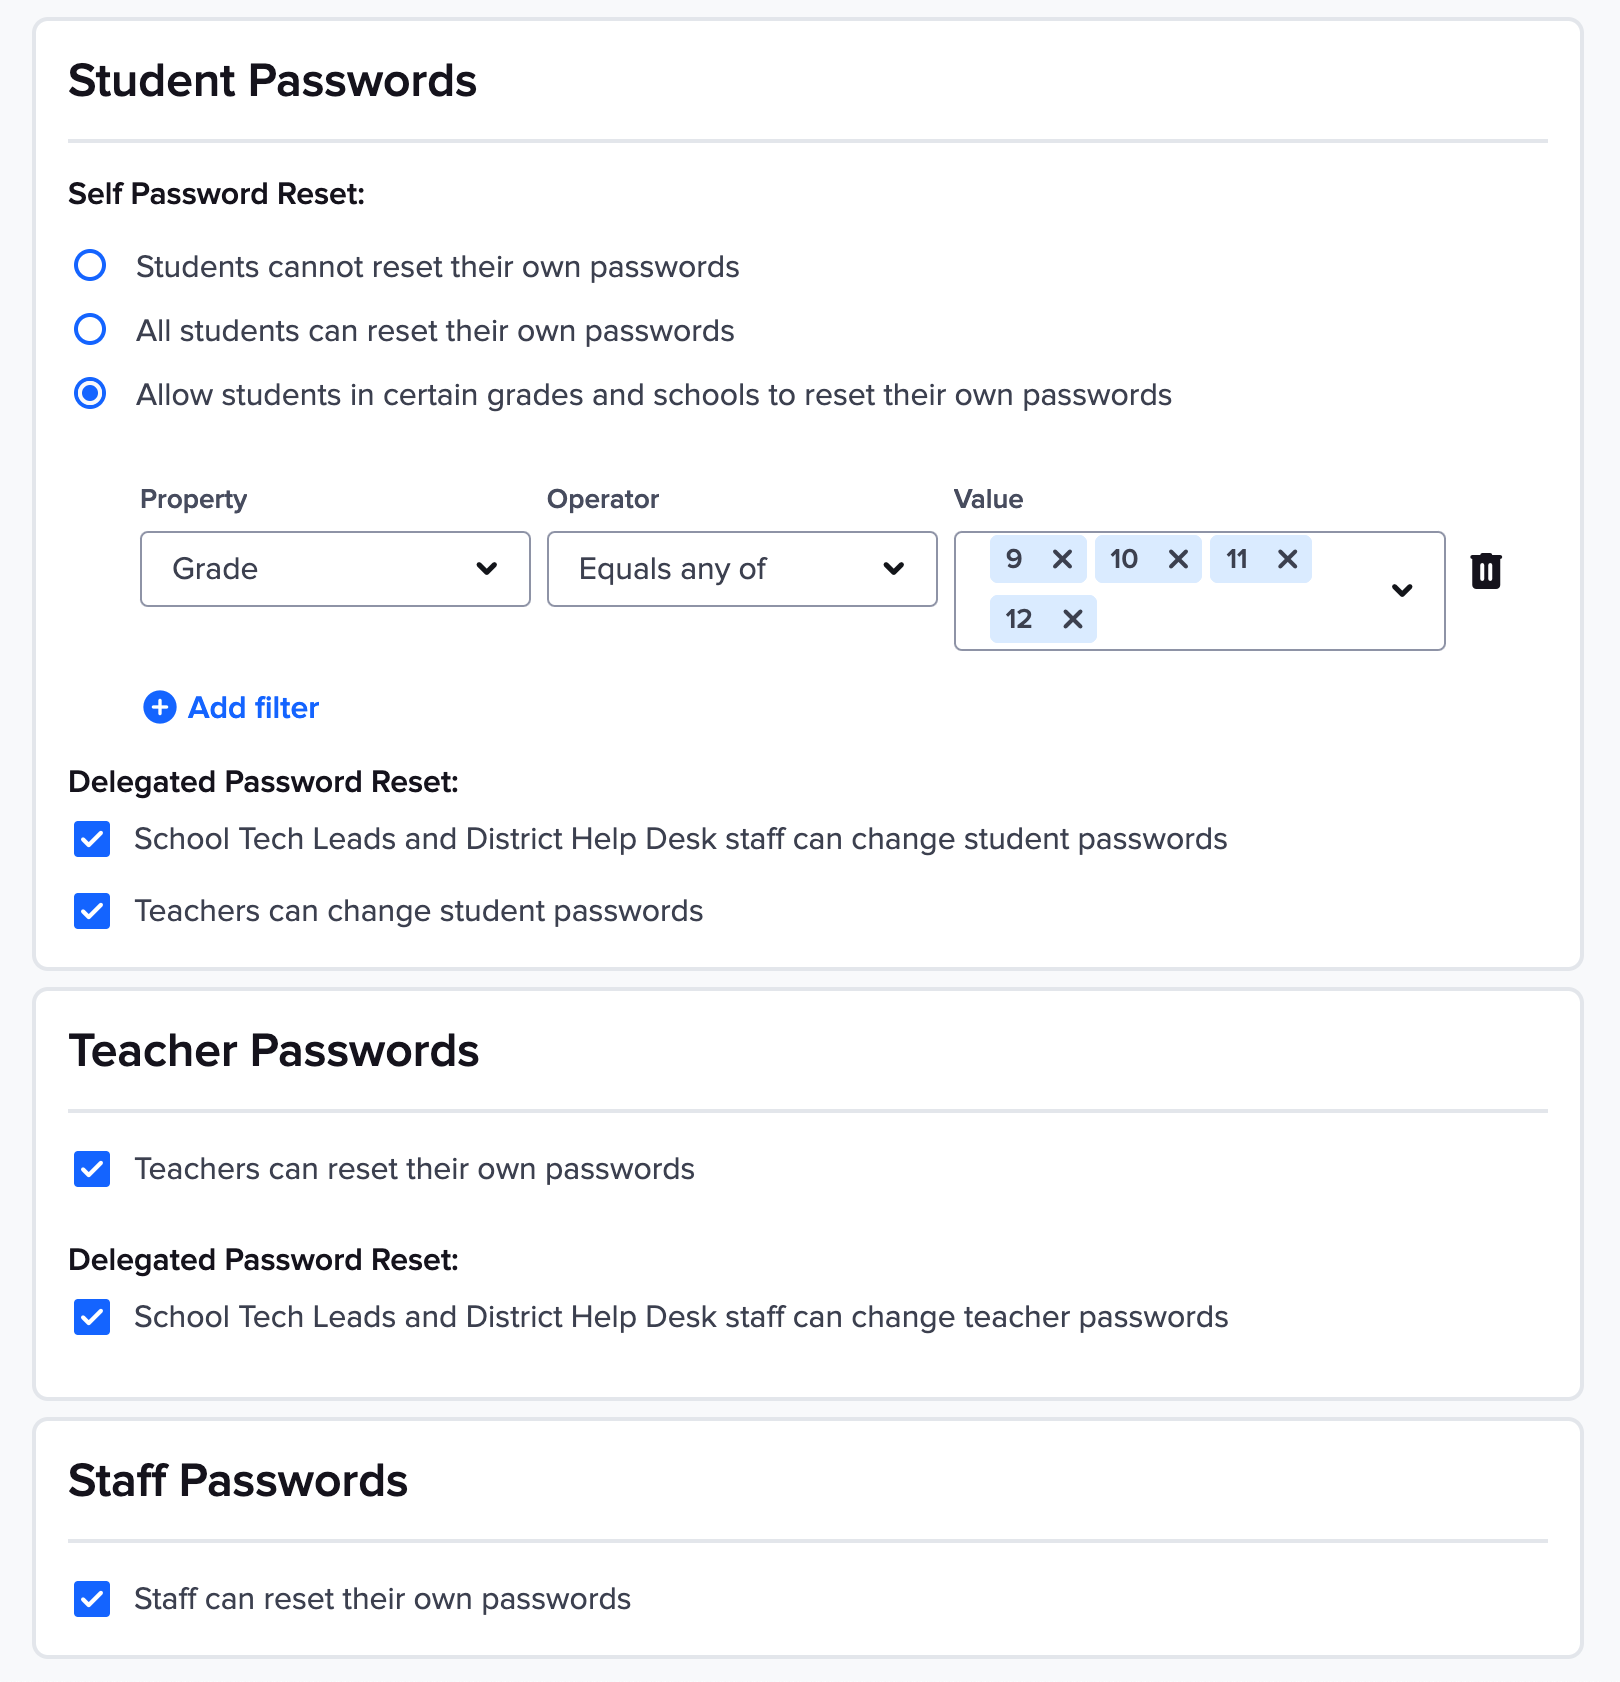Screen dimensions: 1620x1682
Task: Uncheck 'Staff can reset their own passwords'
Action: [91, 1599]
